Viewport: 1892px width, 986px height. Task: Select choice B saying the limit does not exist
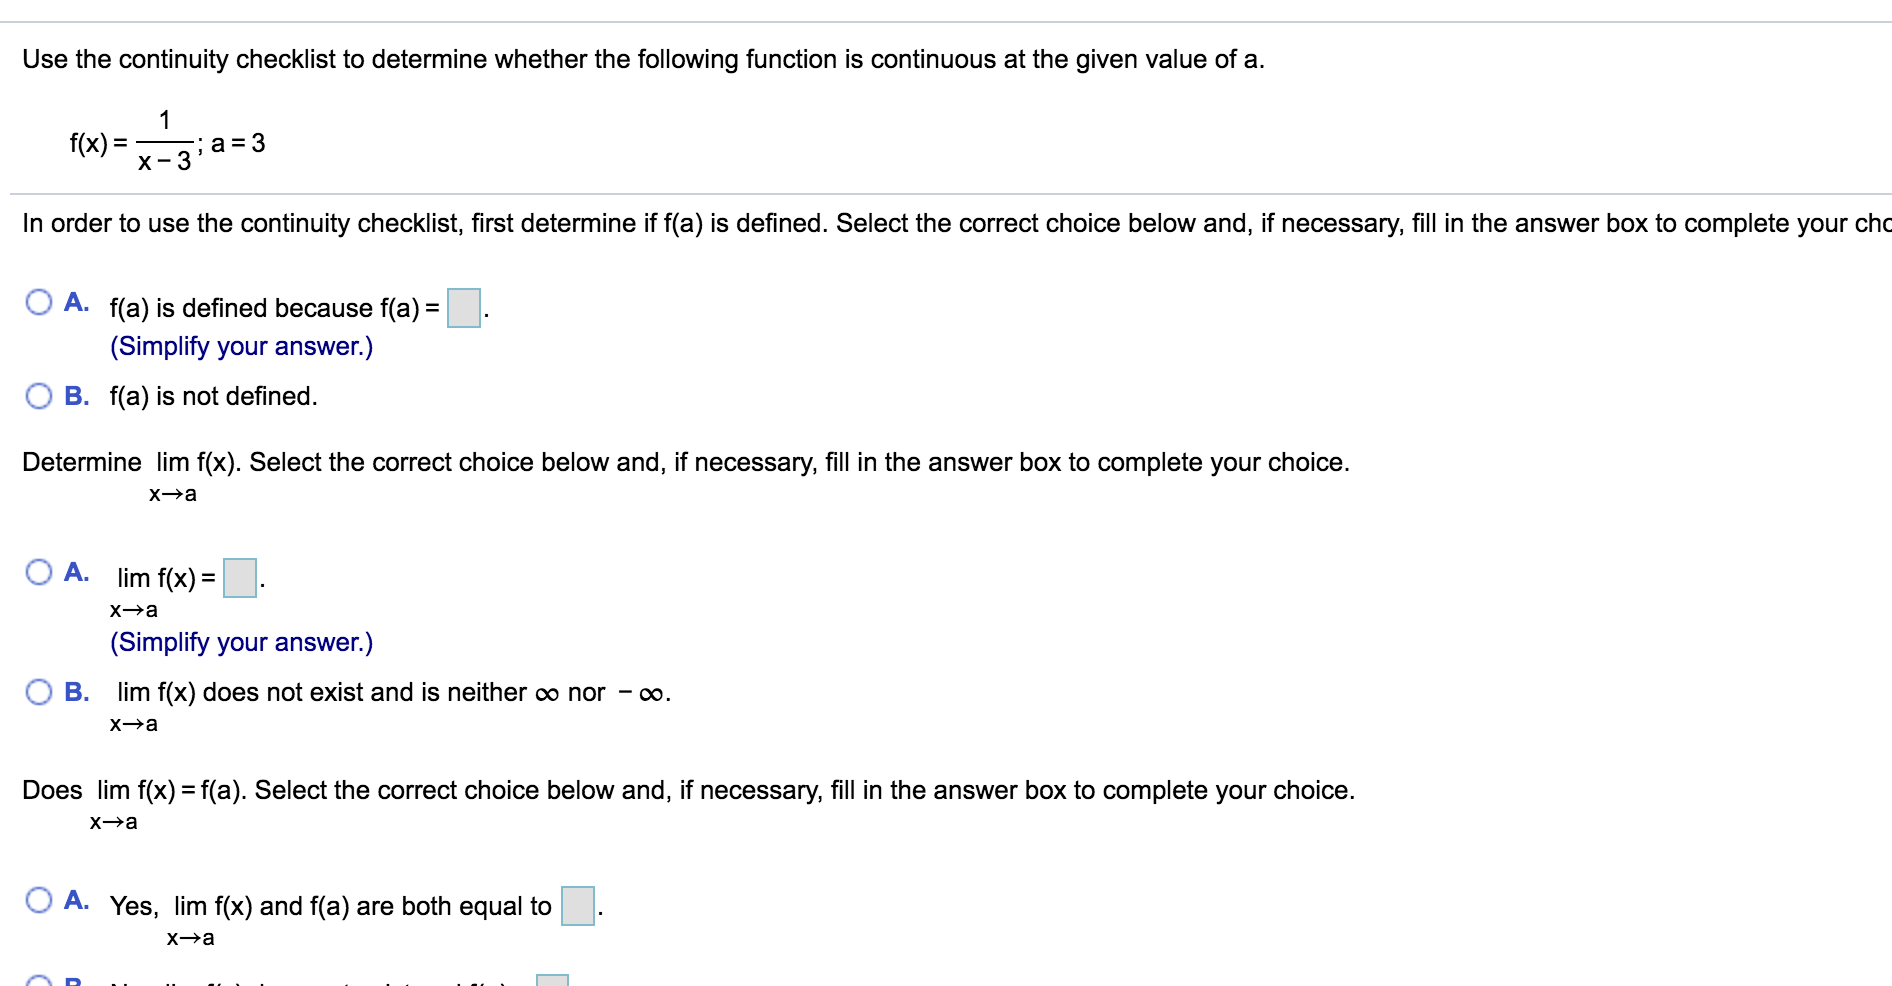(39, 690)
